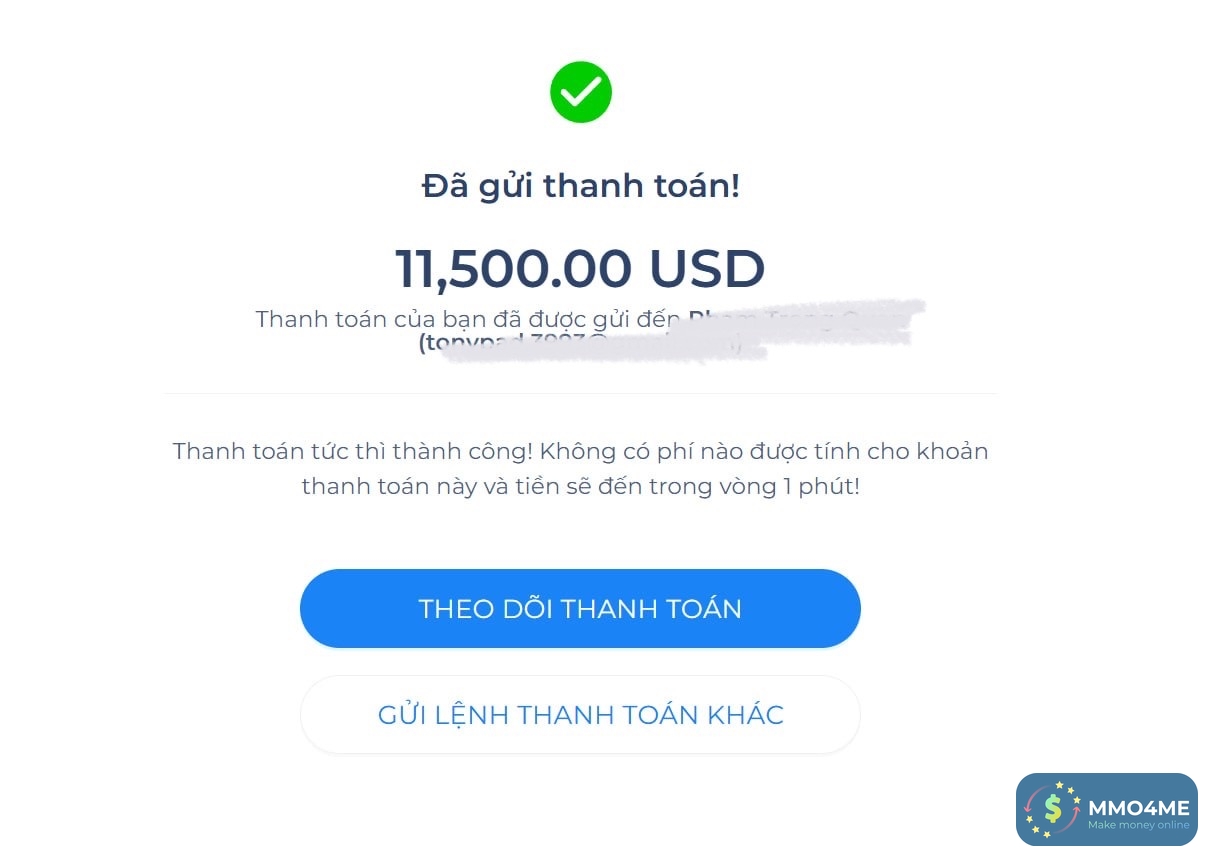Click the blurred email in parentheses
The height and width of the screenshot is (862, 1219).
tap(590, 344)
